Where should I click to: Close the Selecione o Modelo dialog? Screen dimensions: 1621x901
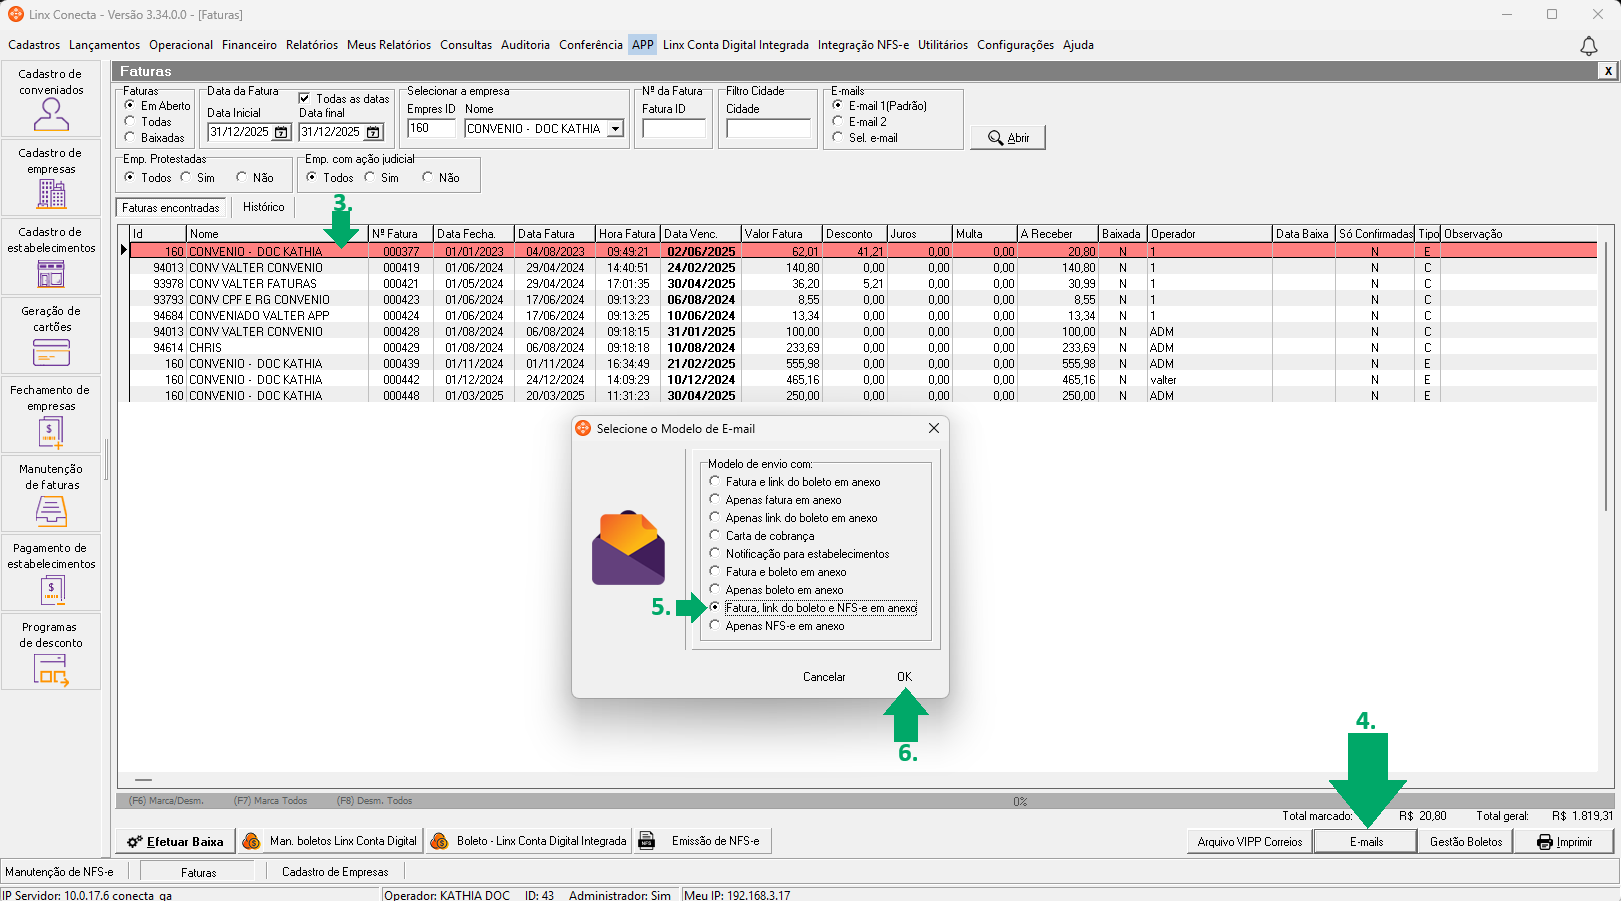934,428
